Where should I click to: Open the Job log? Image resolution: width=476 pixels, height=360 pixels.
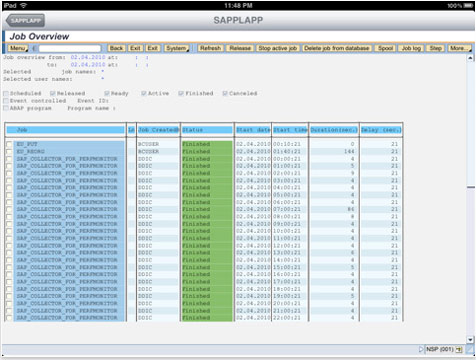click(x=411, y=48)
